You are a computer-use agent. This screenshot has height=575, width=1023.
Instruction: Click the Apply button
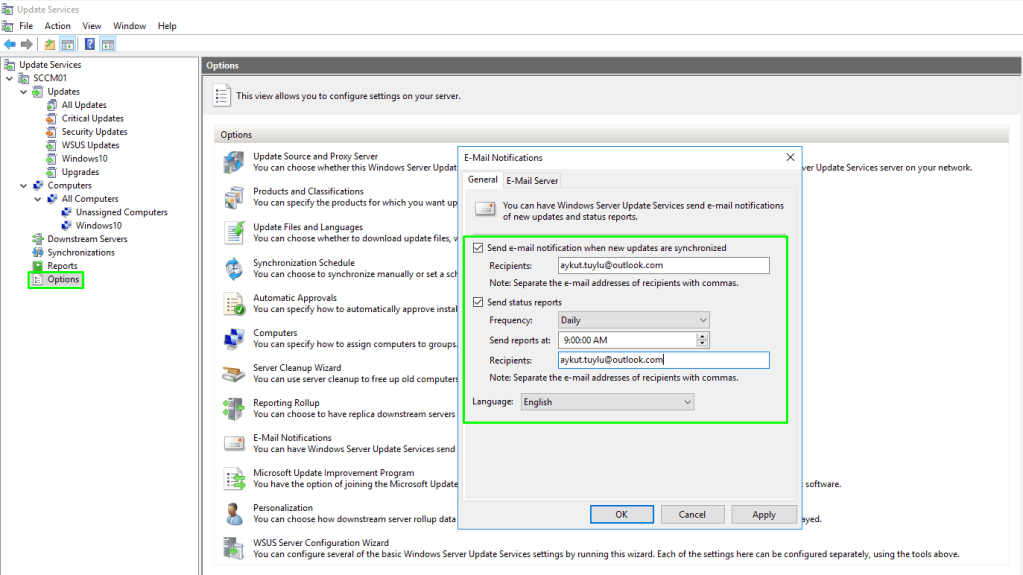[763, 514]
